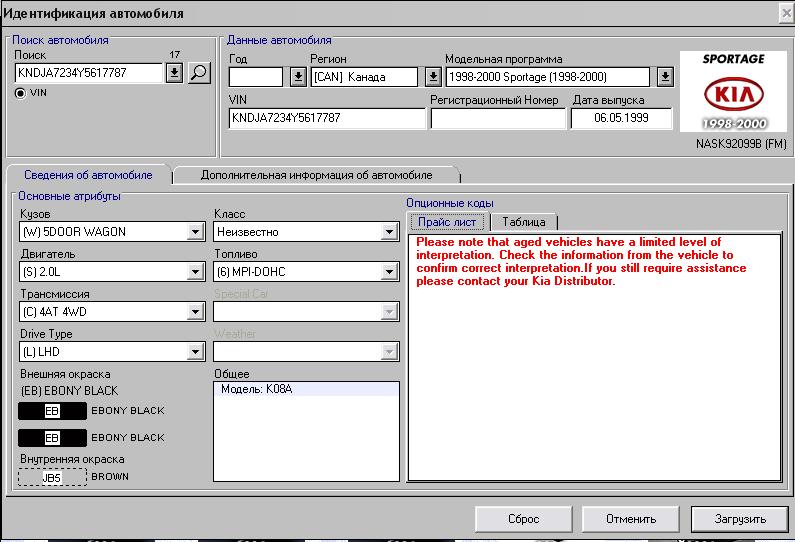Click the download arrow beside the search VIN field
The height and width of the screenshot is (542, 795).
tap(174, 73)
